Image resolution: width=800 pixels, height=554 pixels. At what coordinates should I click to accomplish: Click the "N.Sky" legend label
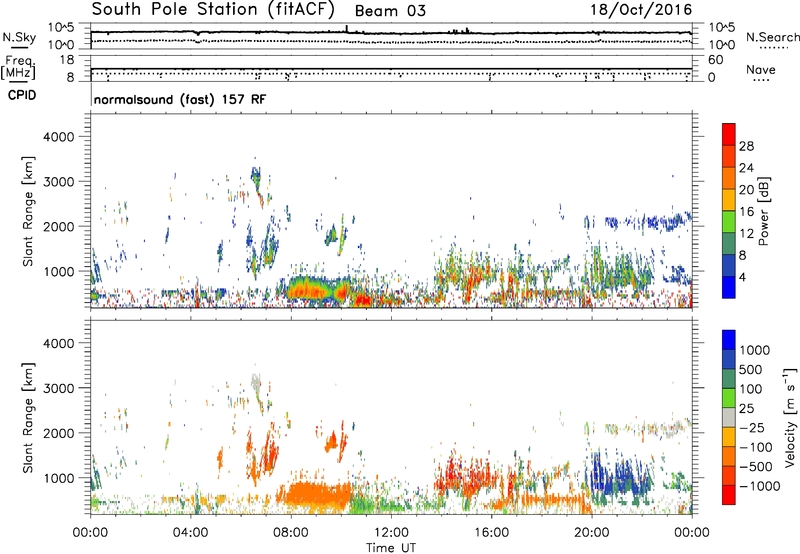pos(19,37)
